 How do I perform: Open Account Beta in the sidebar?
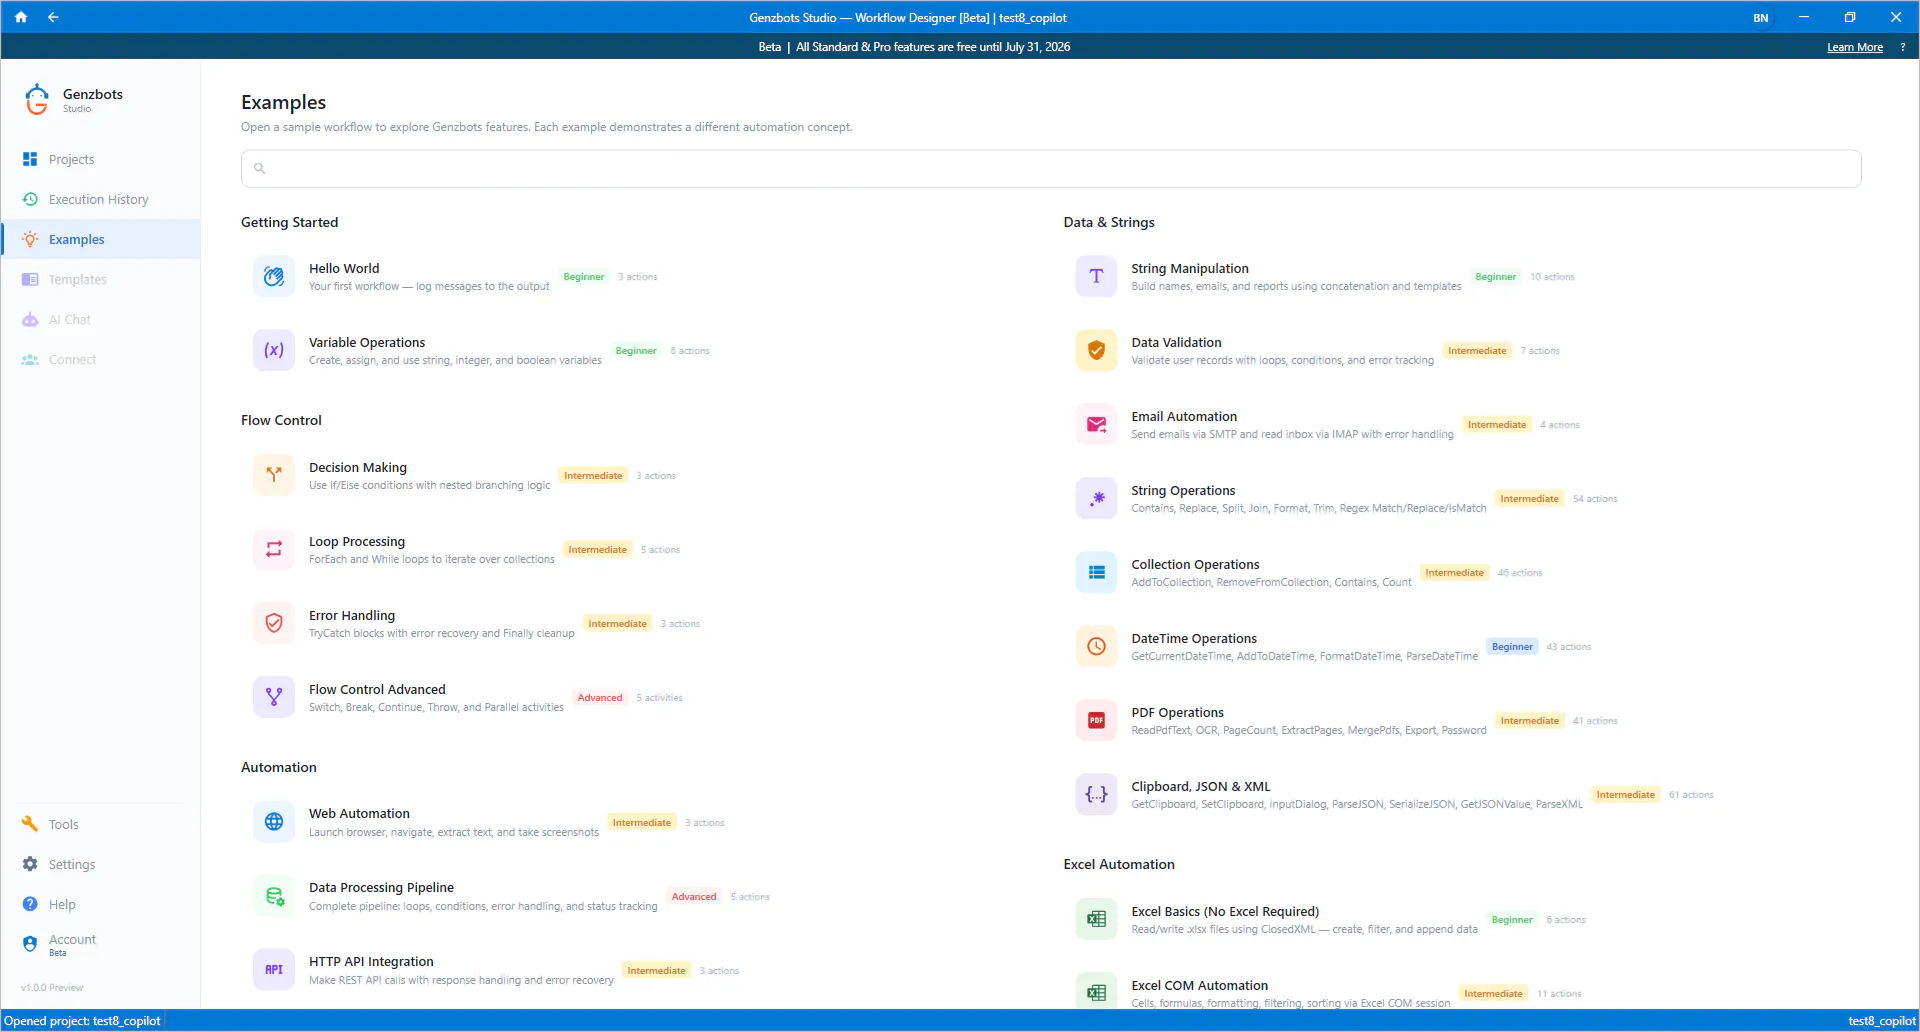pyautogui.click(x=100, y=944)
